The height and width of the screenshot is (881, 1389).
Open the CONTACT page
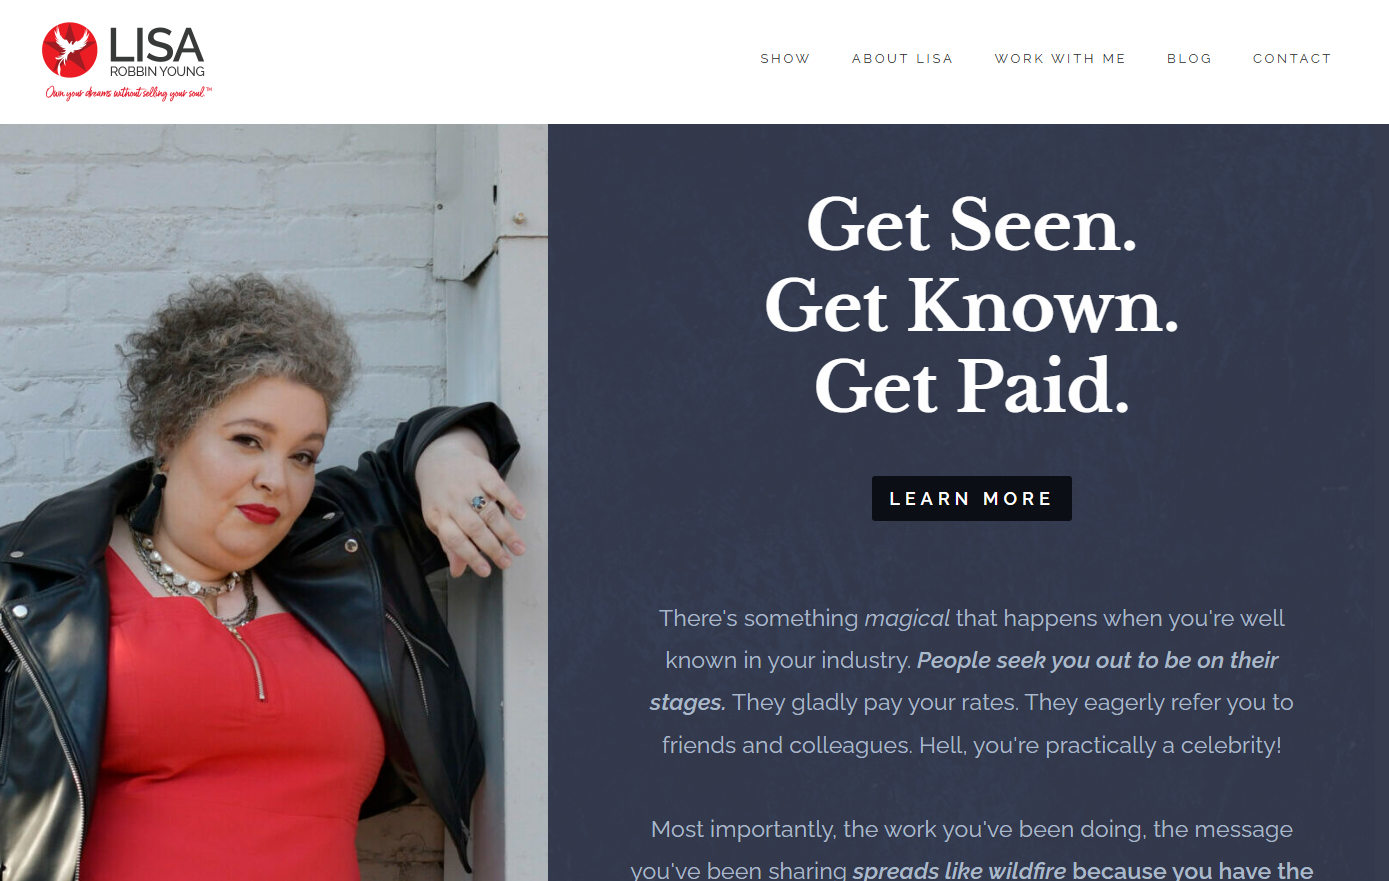[x=1292, y=59]
